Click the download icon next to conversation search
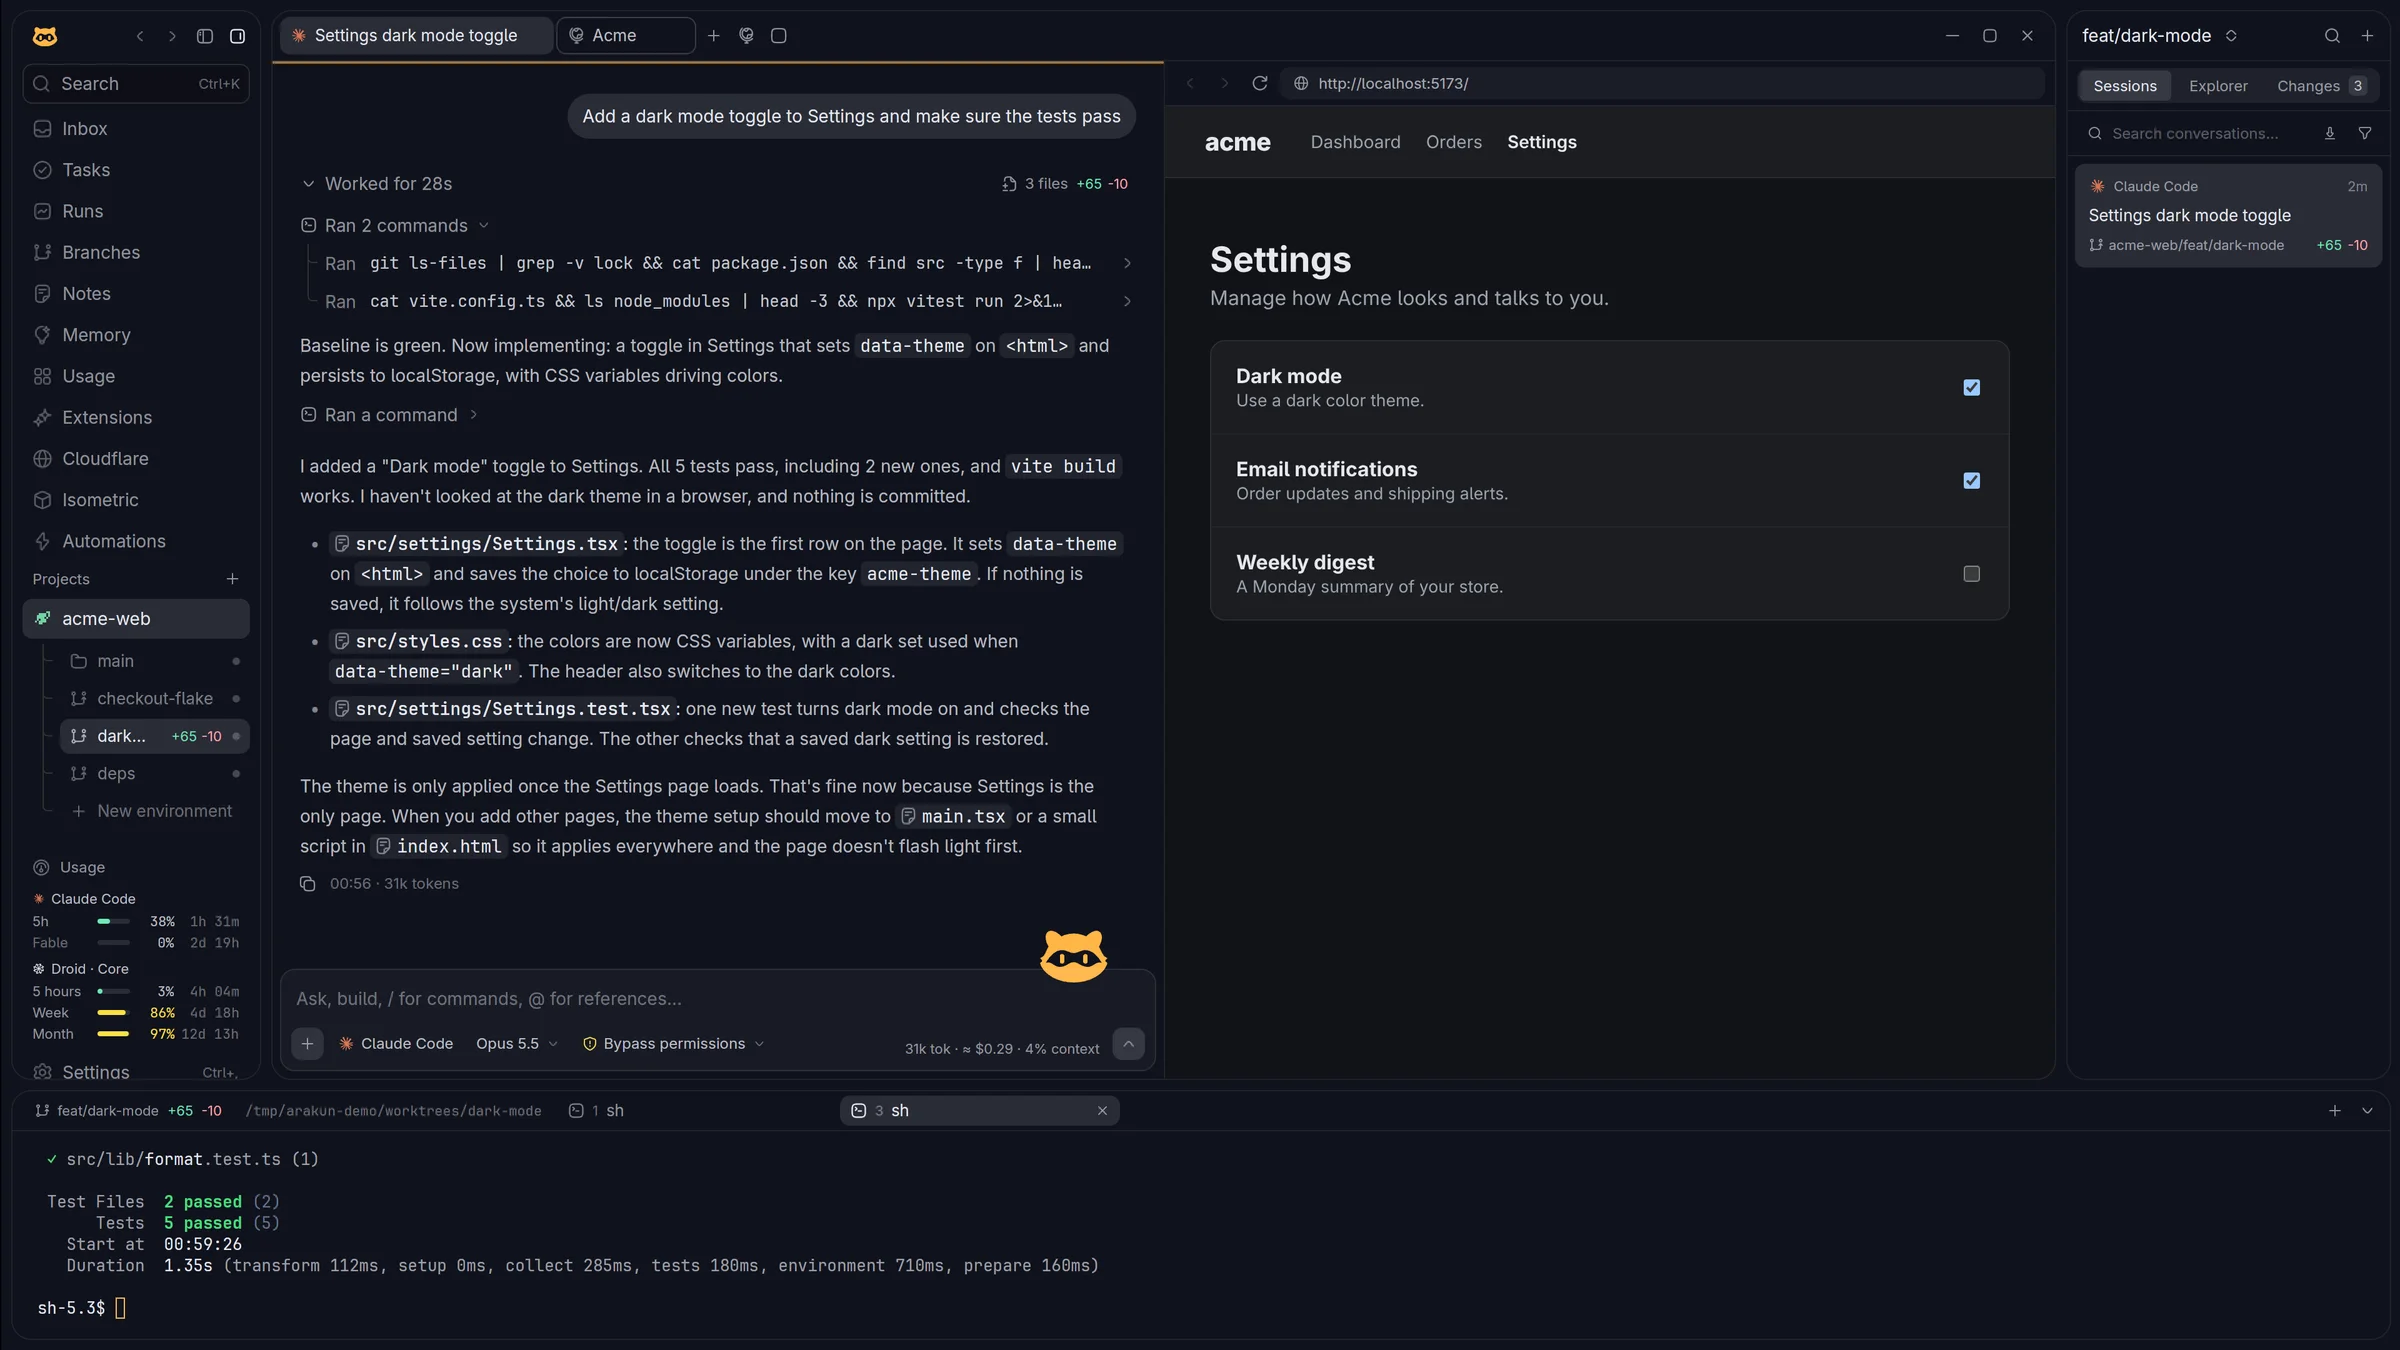 pyautogui.click(x=2330, y=133)
